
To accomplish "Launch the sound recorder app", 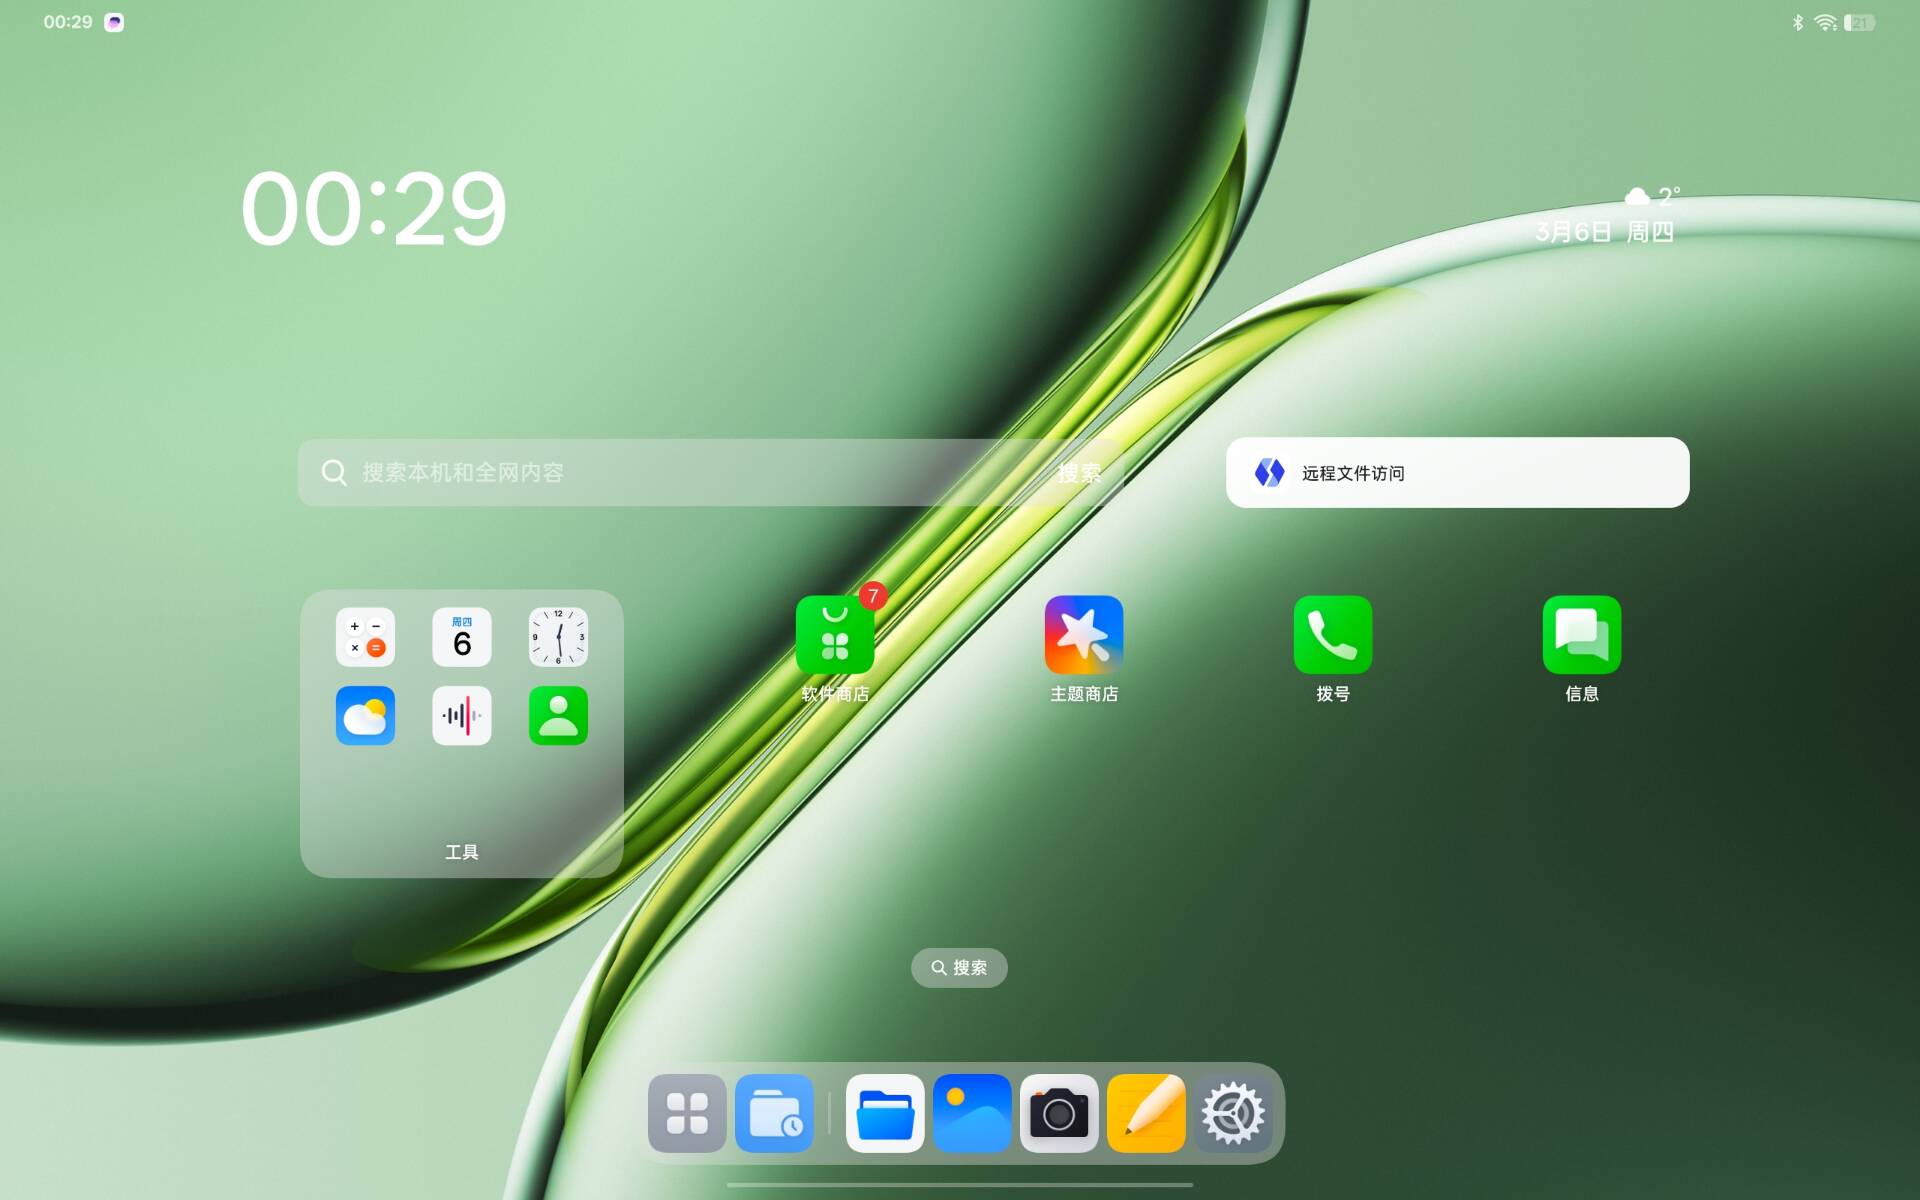I will tap(461, 715).
